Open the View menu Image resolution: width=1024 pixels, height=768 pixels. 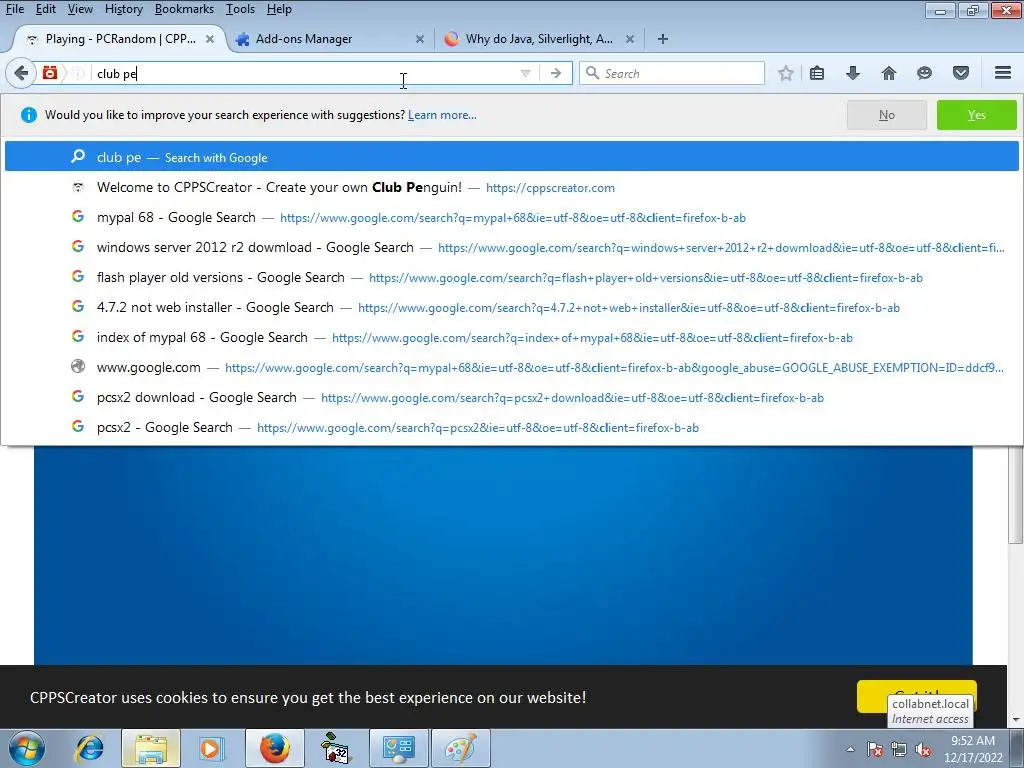tap(80, 9)
